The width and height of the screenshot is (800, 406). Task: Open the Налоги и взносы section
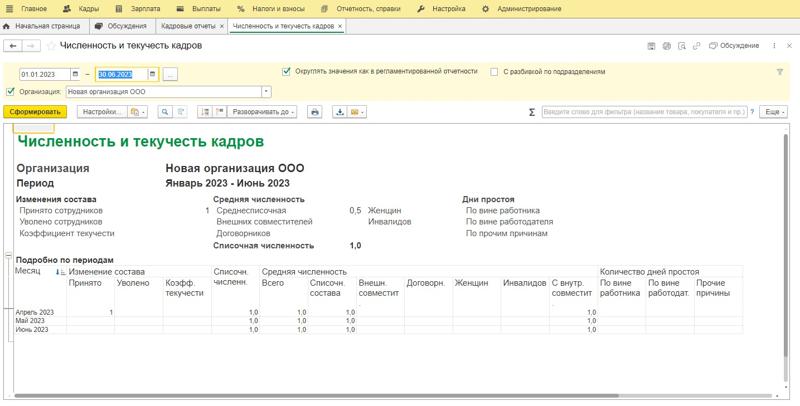point(271,9)
